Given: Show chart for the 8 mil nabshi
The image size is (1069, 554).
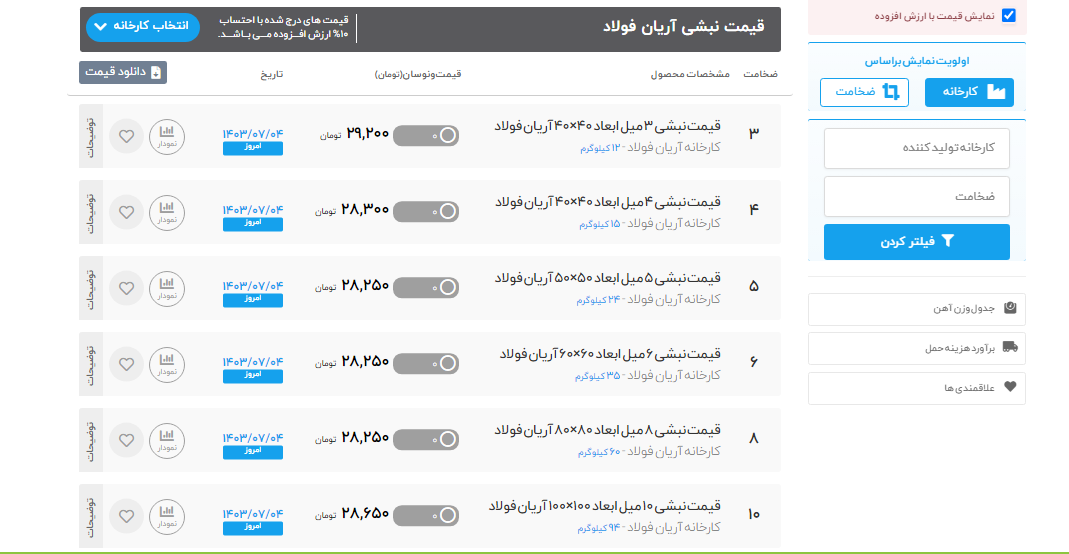Looking at the screenshot, I should pos(167,440).
